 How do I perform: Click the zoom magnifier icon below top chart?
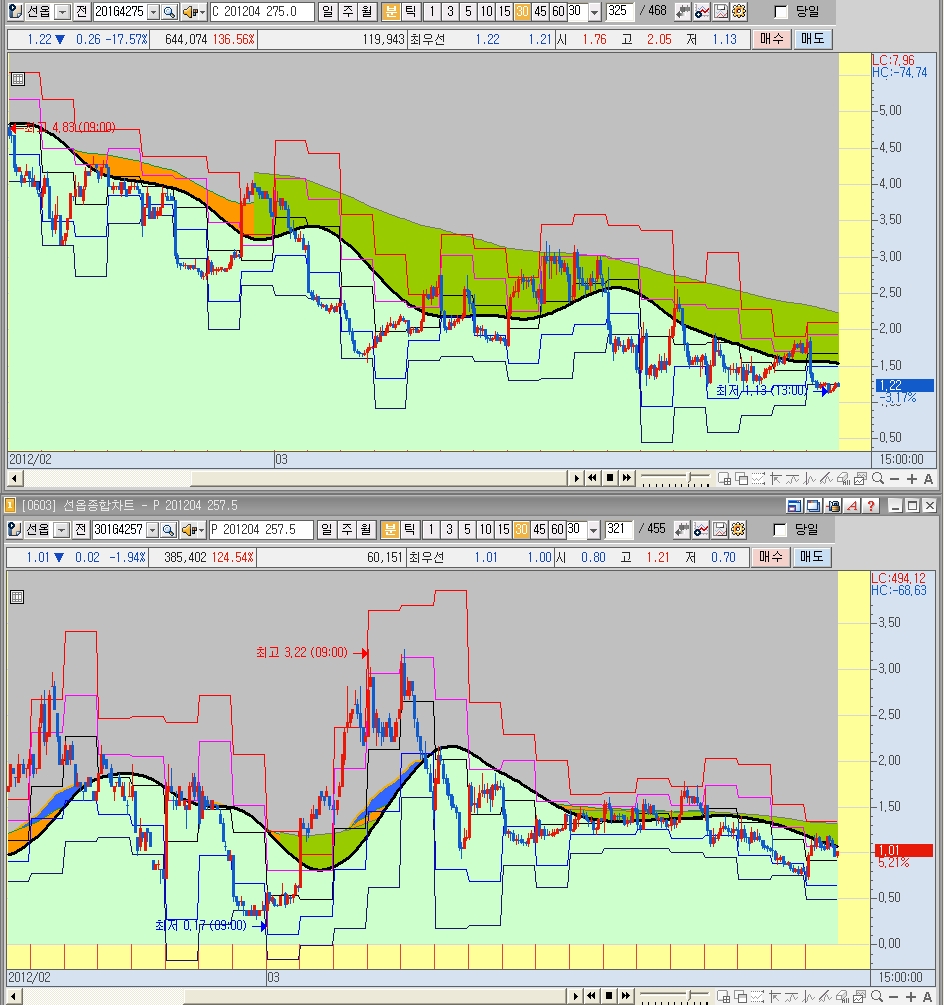click(x=877, y=479)
